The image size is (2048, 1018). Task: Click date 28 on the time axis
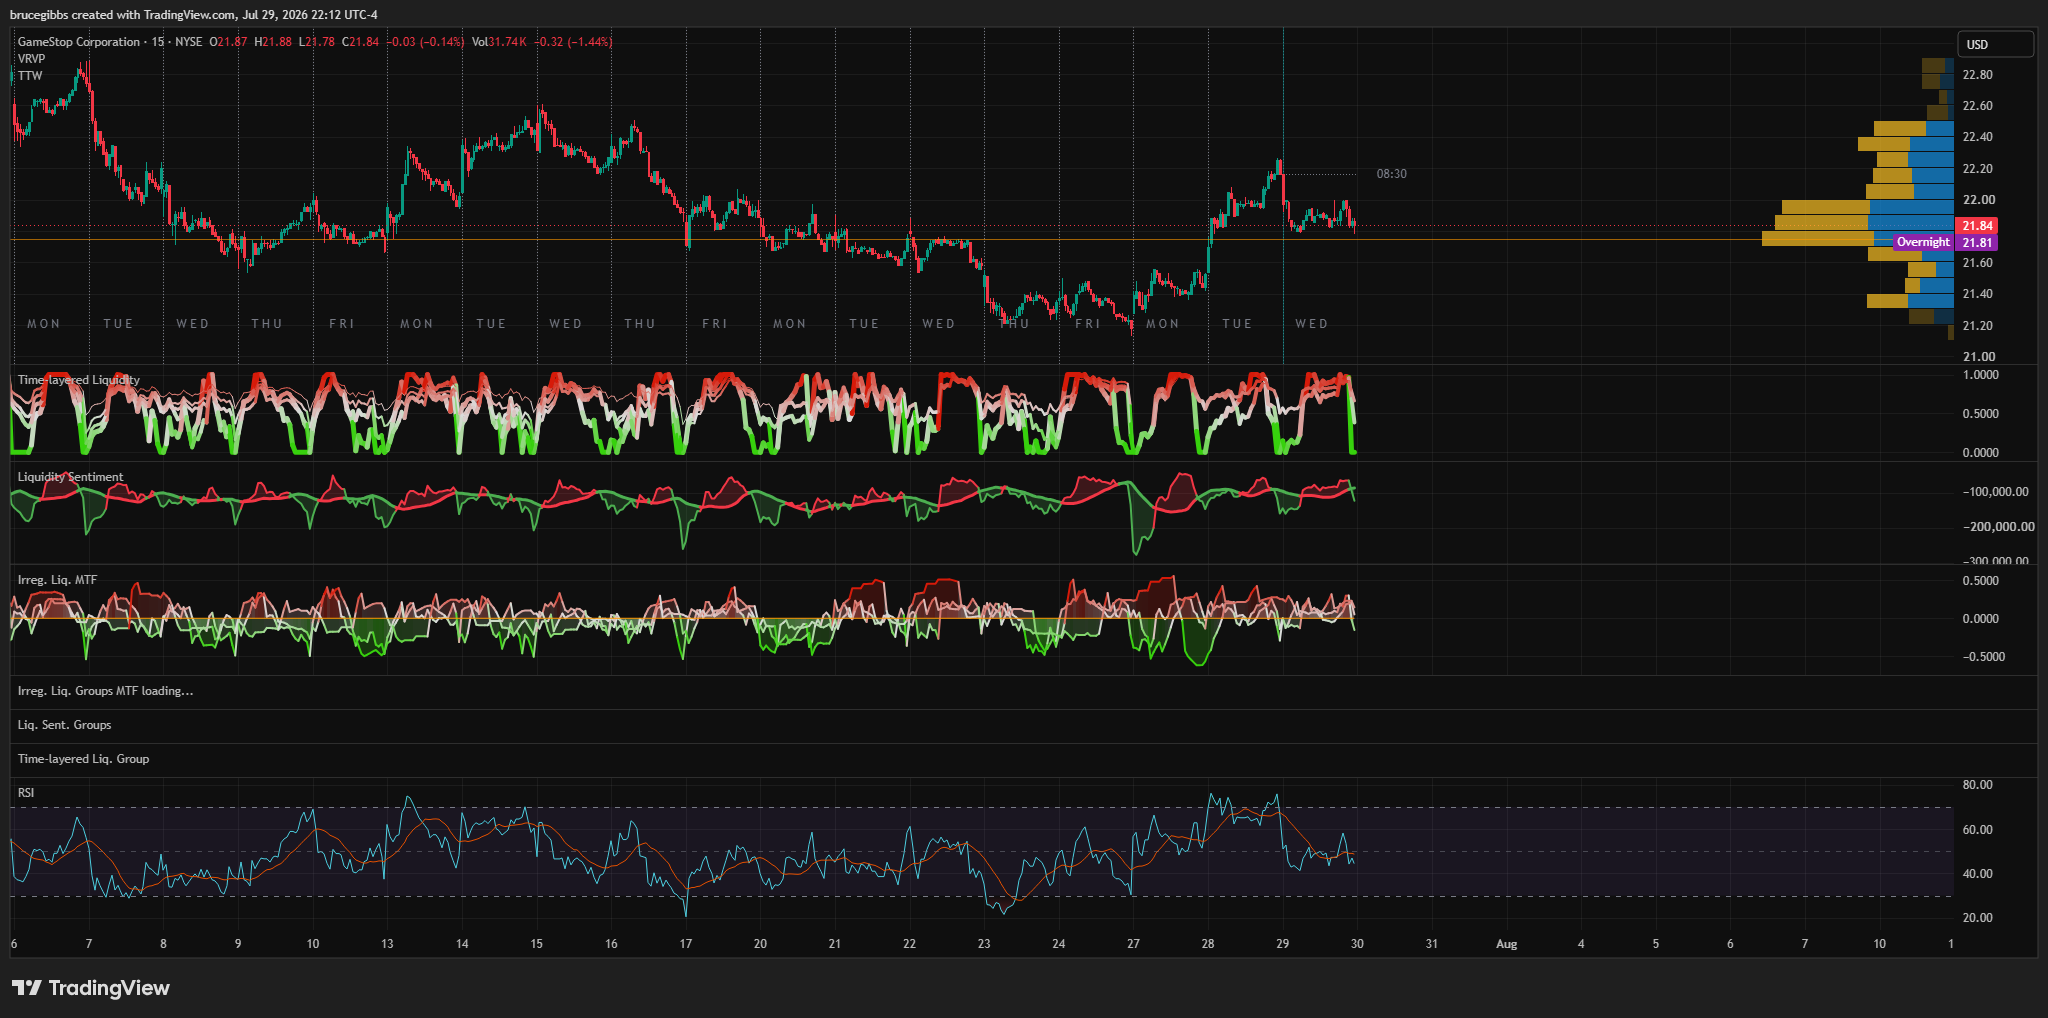[1208, 944]
